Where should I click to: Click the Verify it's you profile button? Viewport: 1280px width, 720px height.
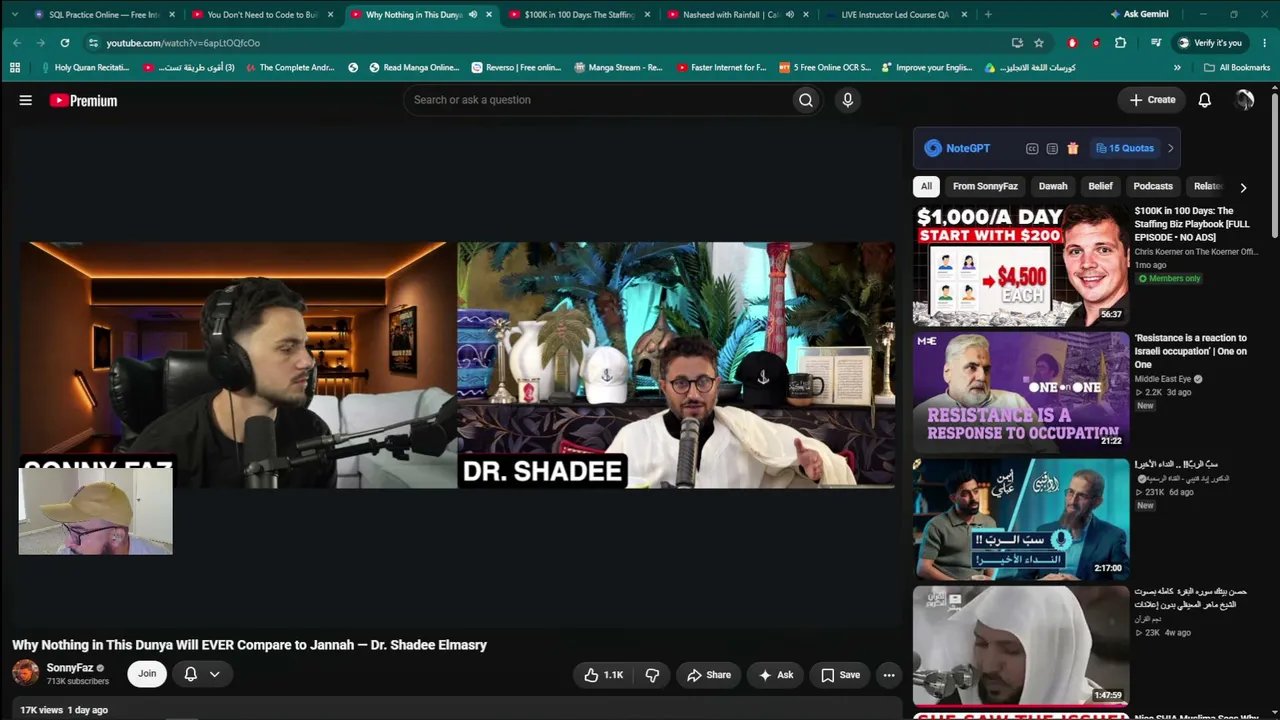1209,43
